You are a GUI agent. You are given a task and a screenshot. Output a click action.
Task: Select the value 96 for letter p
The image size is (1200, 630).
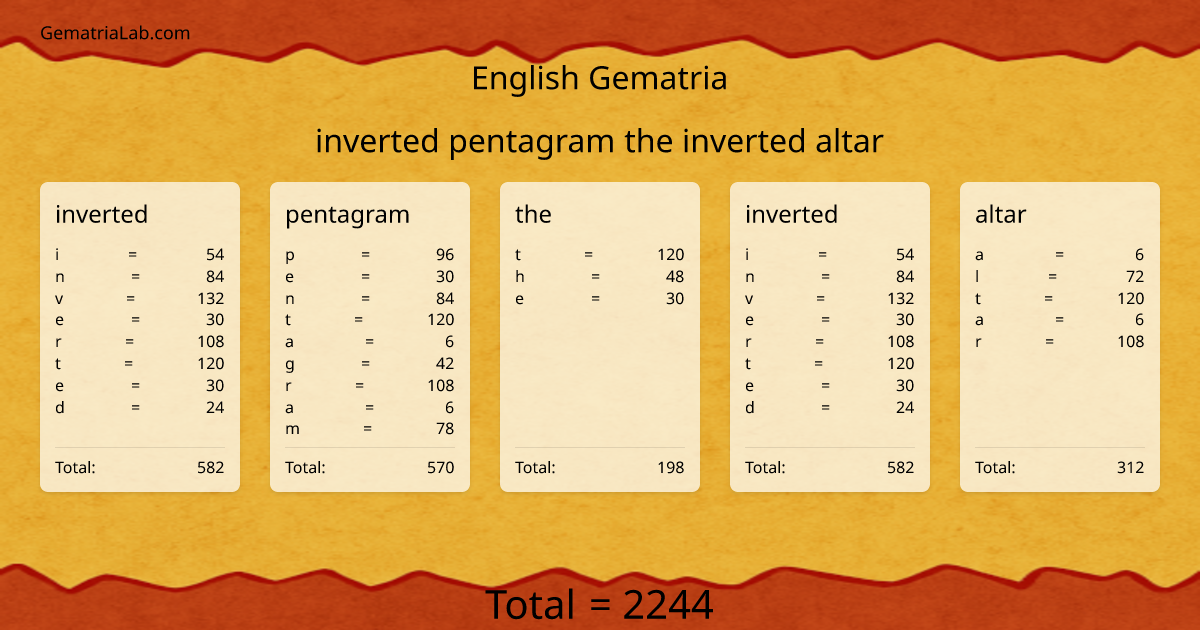tap(445, 255)
